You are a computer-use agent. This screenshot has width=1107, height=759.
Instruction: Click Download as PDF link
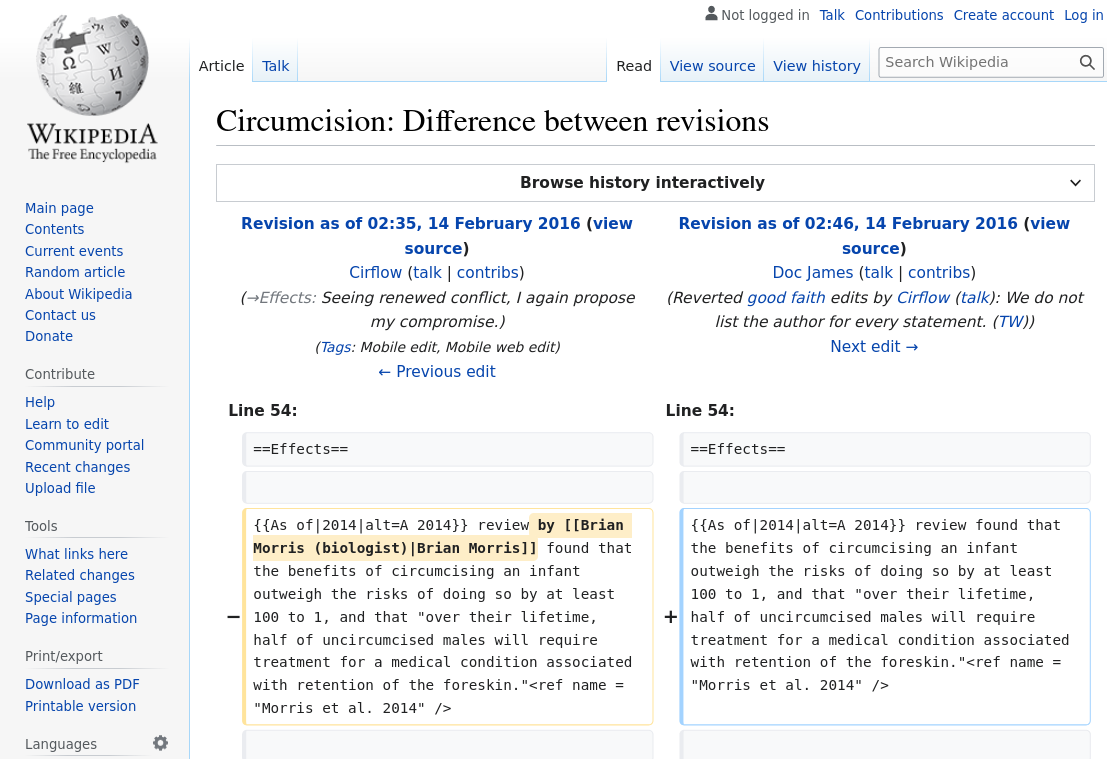tap(82, 684)
